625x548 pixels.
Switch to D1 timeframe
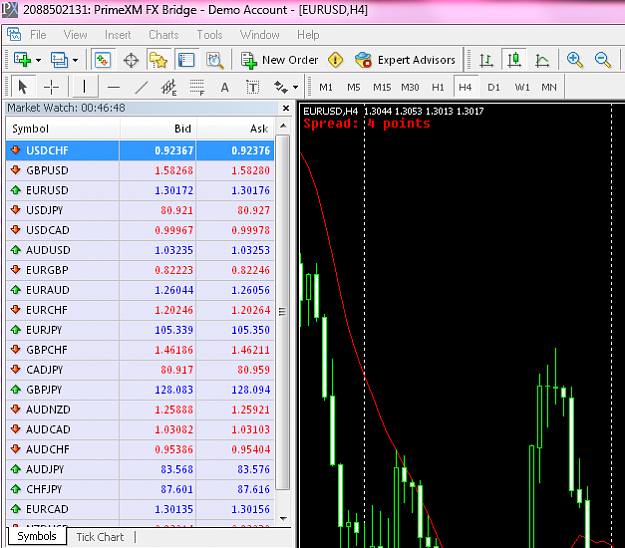pos(493,87)
